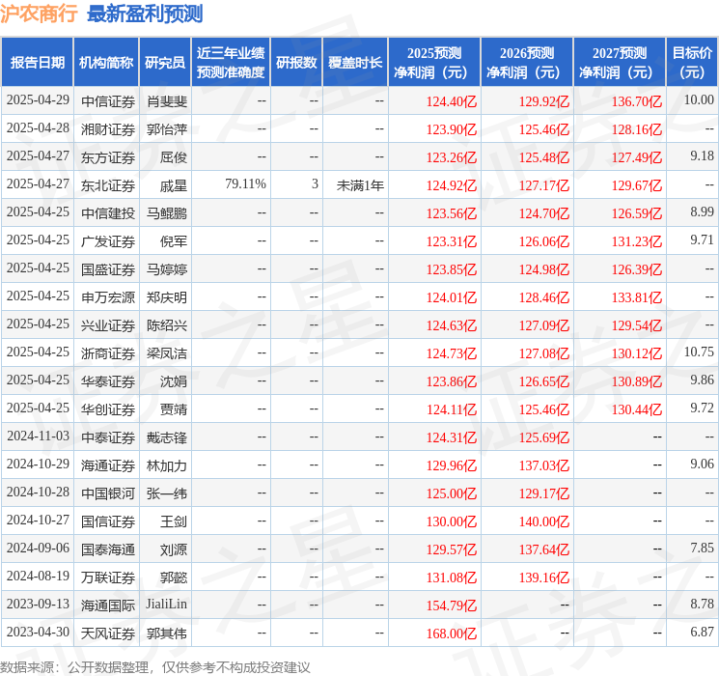Click the 136.70亿 2027 profit value
The image size is (719, 676).
tap(637, 101)
